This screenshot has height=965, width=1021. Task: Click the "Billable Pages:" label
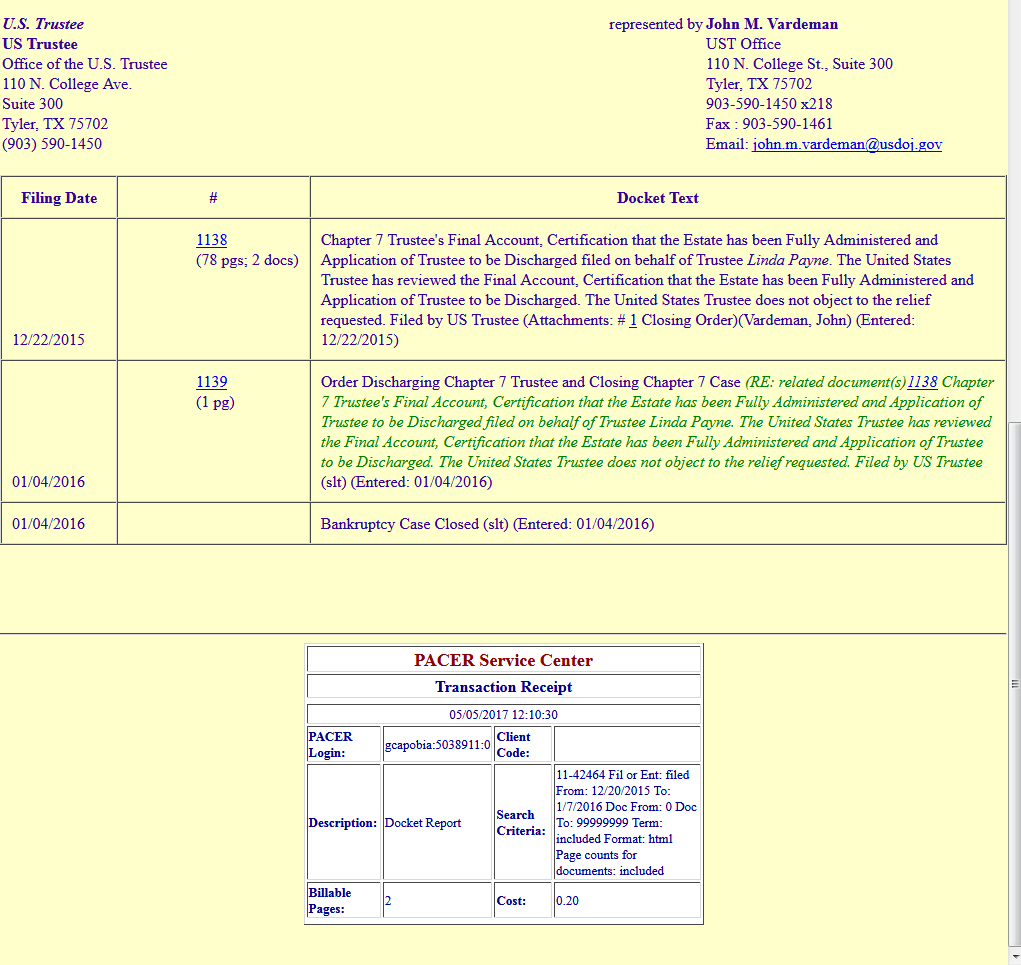330,901
